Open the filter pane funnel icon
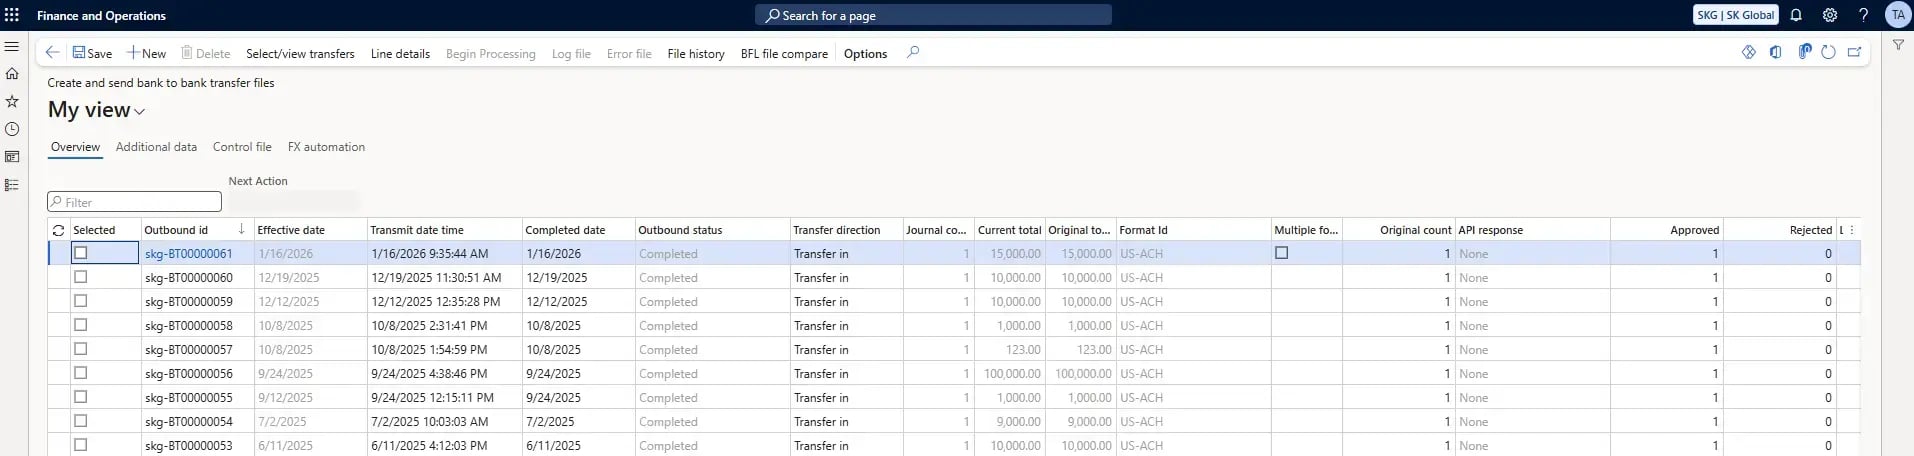Image resolution: width=1914 pixels, height=456 pixels. [1897, 45]
